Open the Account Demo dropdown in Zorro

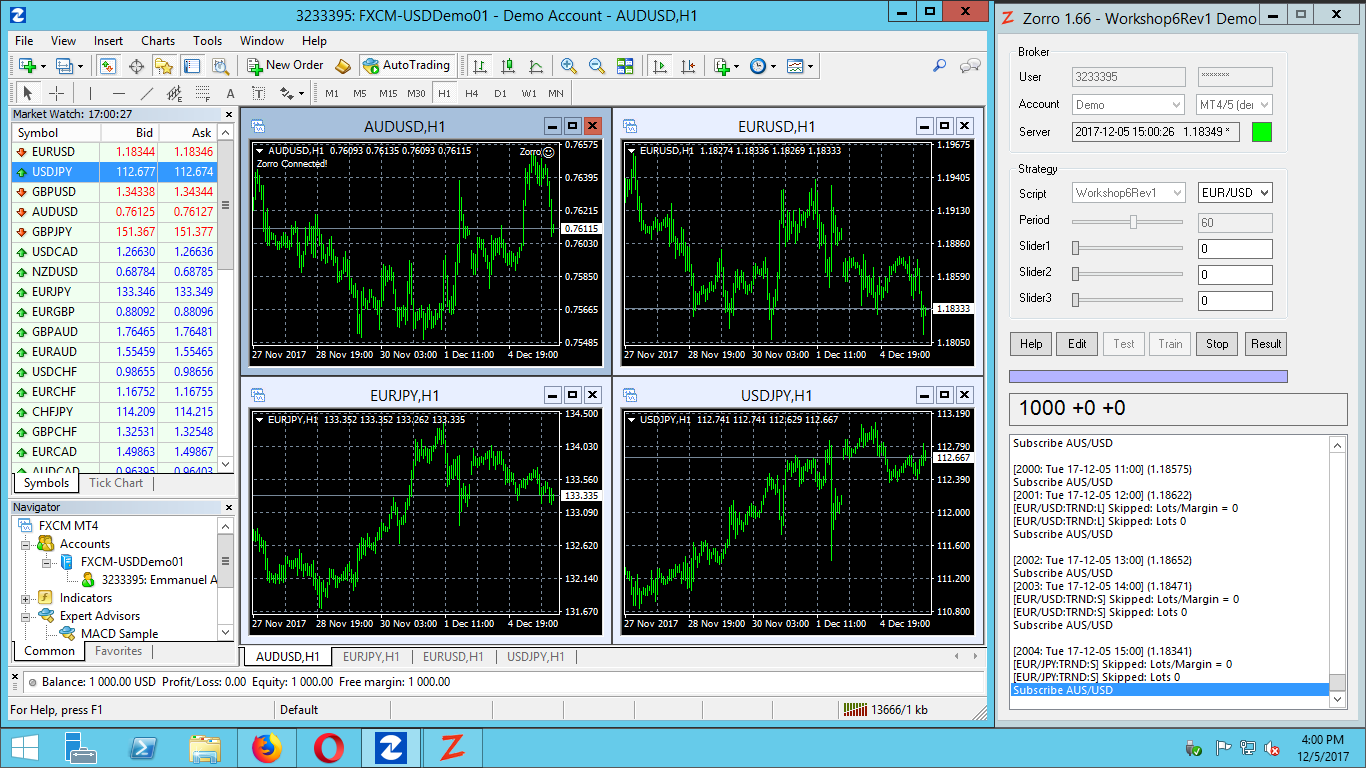click(1128, 105)
